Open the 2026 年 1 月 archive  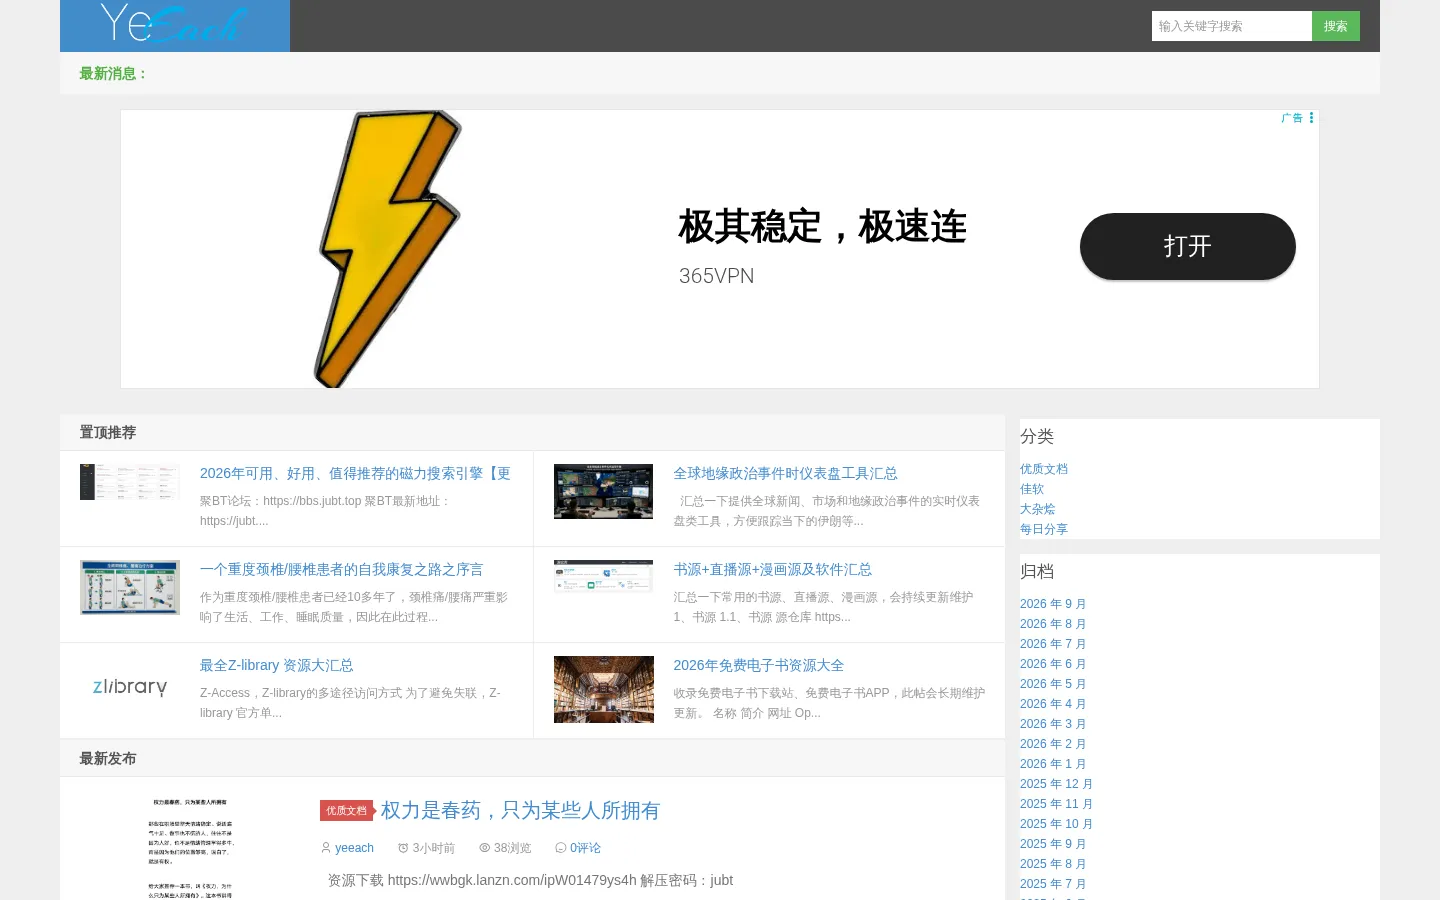(1053, 764)
